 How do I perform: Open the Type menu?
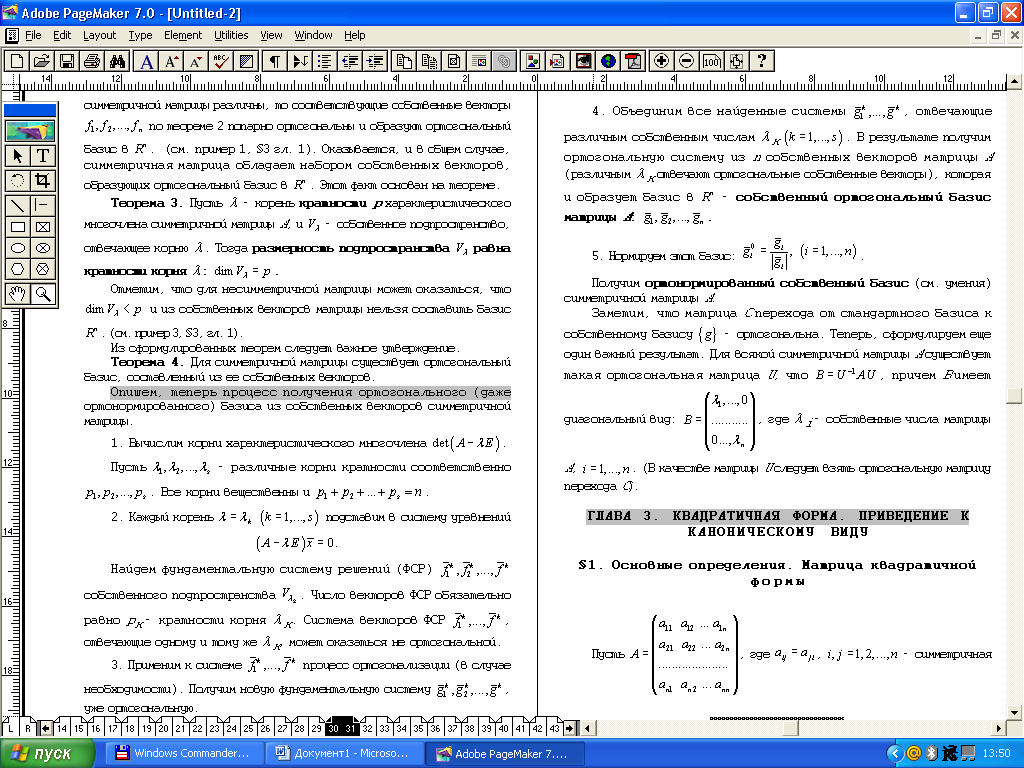140,35
